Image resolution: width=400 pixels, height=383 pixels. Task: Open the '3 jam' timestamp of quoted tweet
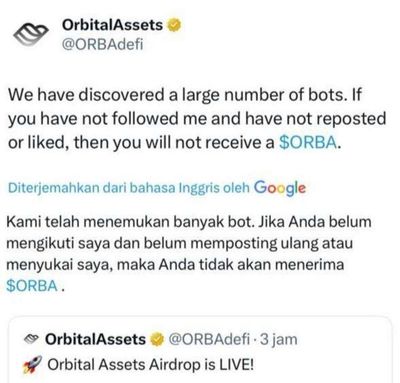tap(279, 339)
